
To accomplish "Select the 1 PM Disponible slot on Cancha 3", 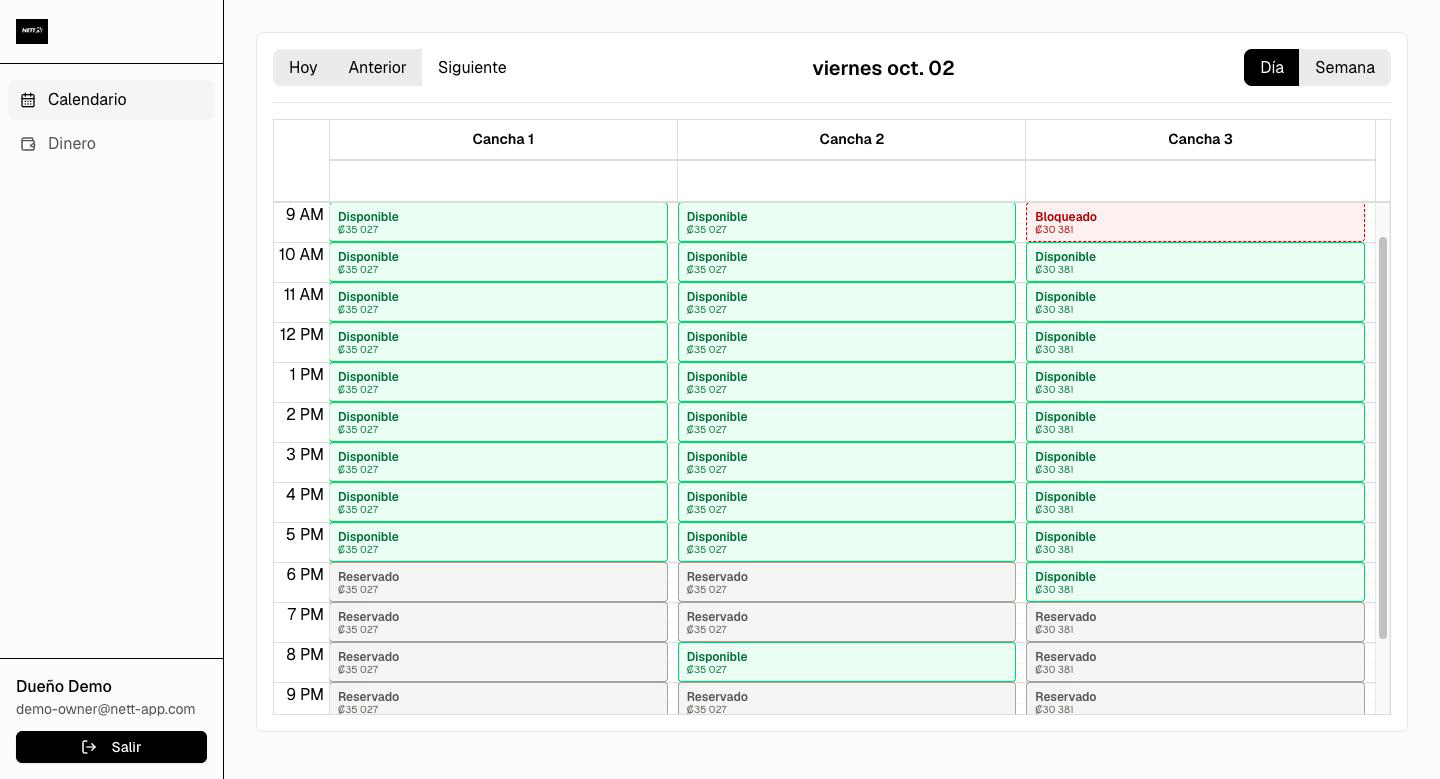I will [1195, 382].
